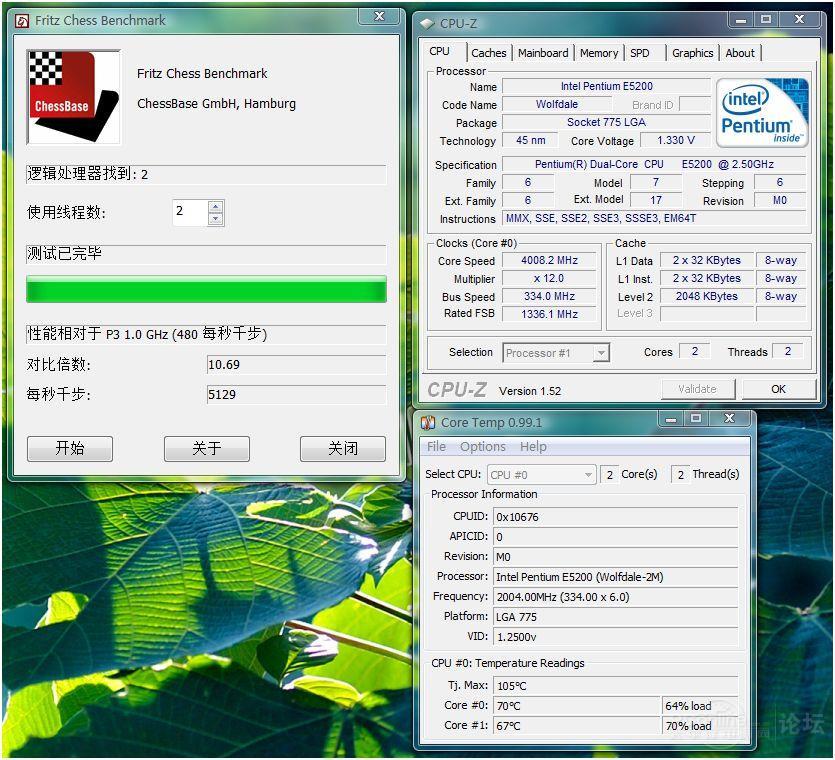Image resolution: width=835 pixels, height=760 pixels.
Task: Click the Core #1 temperature 67°C
Action: 577,726
